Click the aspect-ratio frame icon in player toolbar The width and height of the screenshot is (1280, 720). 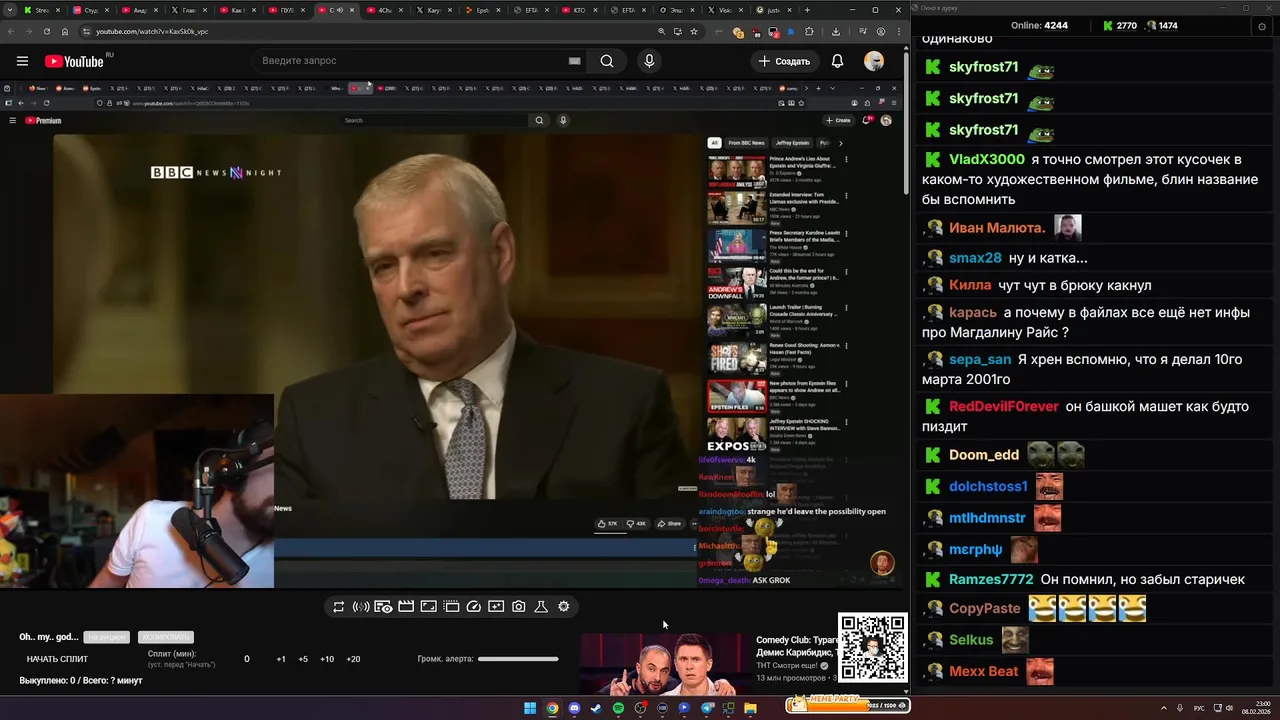pyautogui.click(x=428, y=607)
